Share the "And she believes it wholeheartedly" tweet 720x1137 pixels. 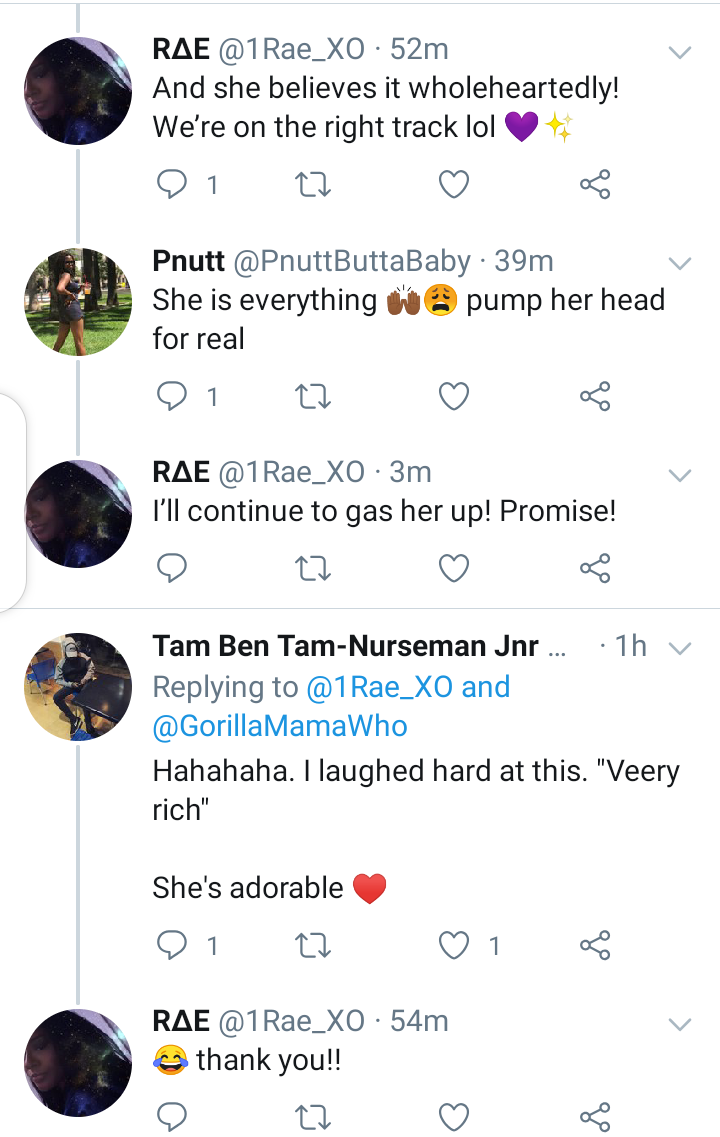(595, 184)
